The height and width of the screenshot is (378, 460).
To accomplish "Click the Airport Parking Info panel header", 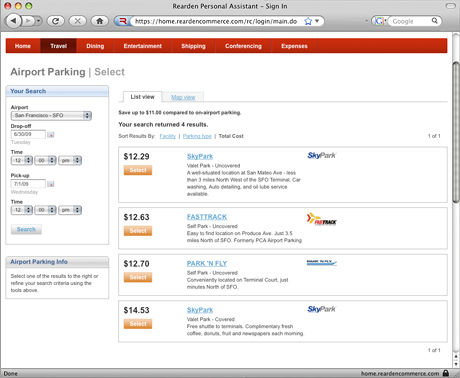I will pyautogui.click(x=57, y=262).
